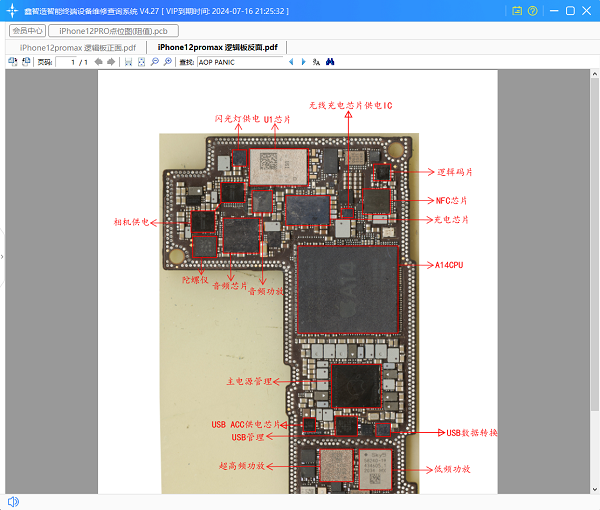Click the search field containing AOP PANIC
Viewport: 600px width, 510px height.
(x=240, y=62)
